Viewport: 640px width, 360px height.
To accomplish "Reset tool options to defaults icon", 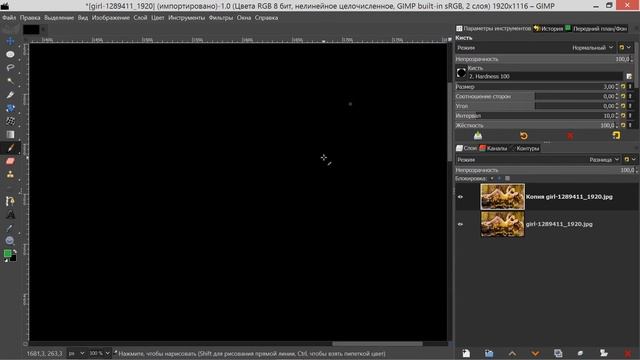I will 616,136.
